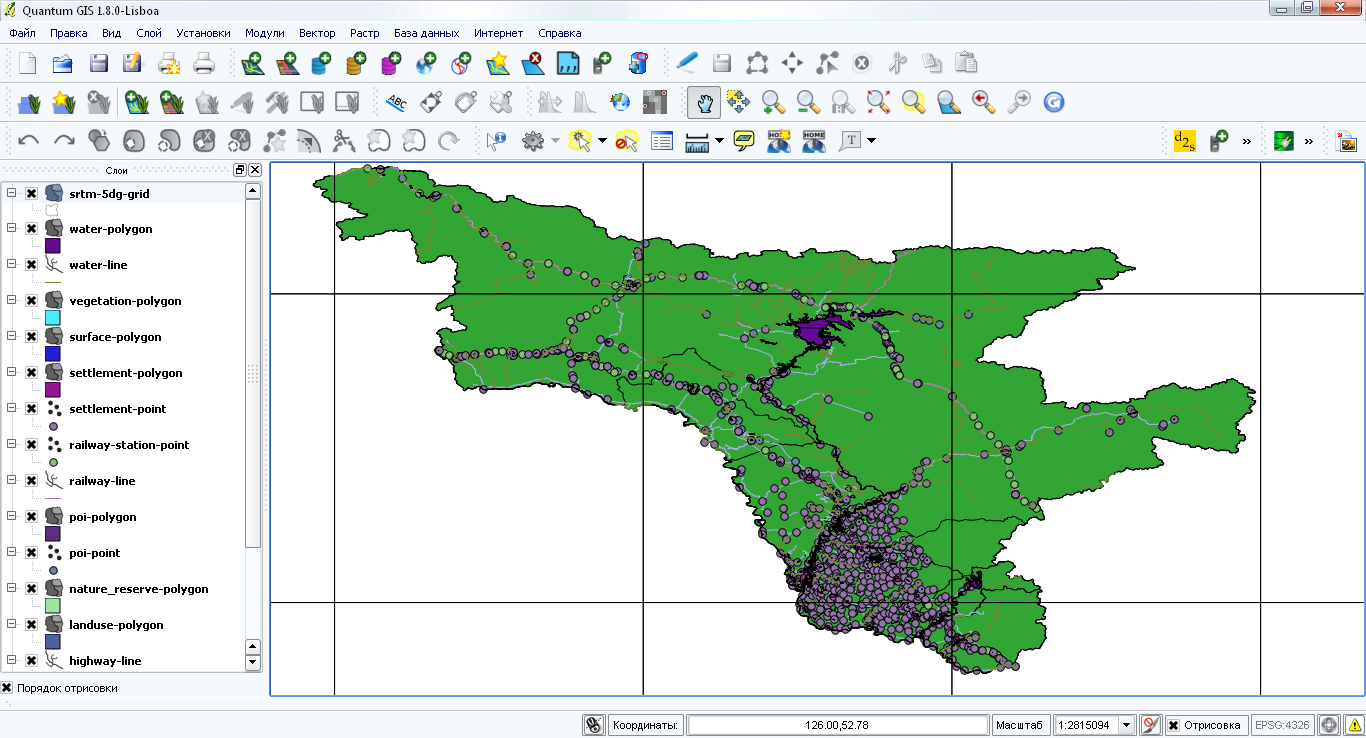This screenshot has width=1366, height=738.
Task: Click the Zoom Full extent icon
Action: click(878, 102)
